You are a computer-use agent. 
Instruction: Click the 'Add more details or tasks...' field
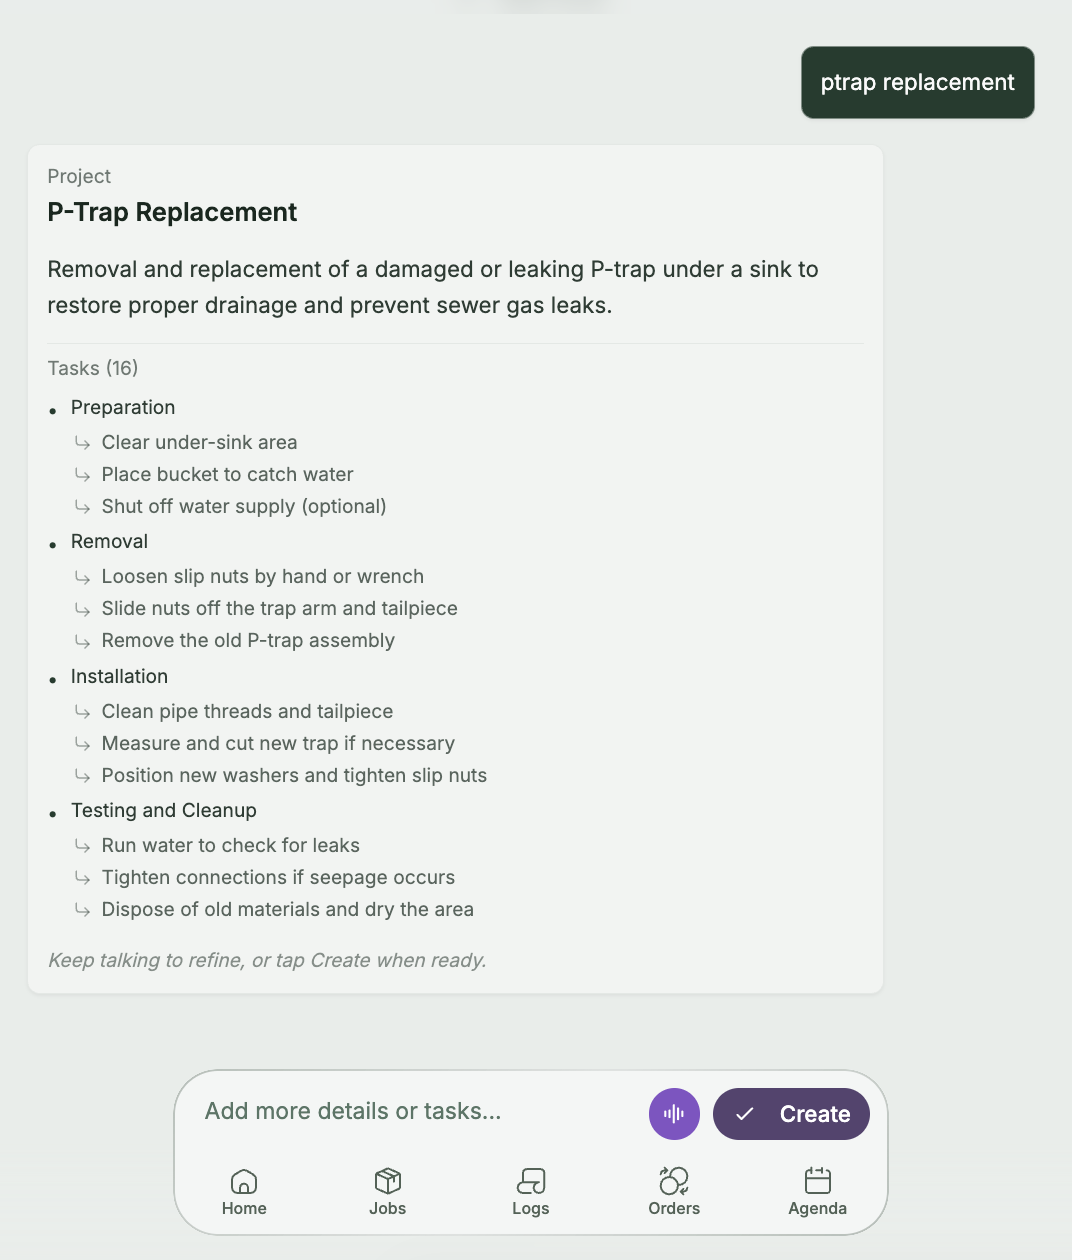(x=353, y=1111)
